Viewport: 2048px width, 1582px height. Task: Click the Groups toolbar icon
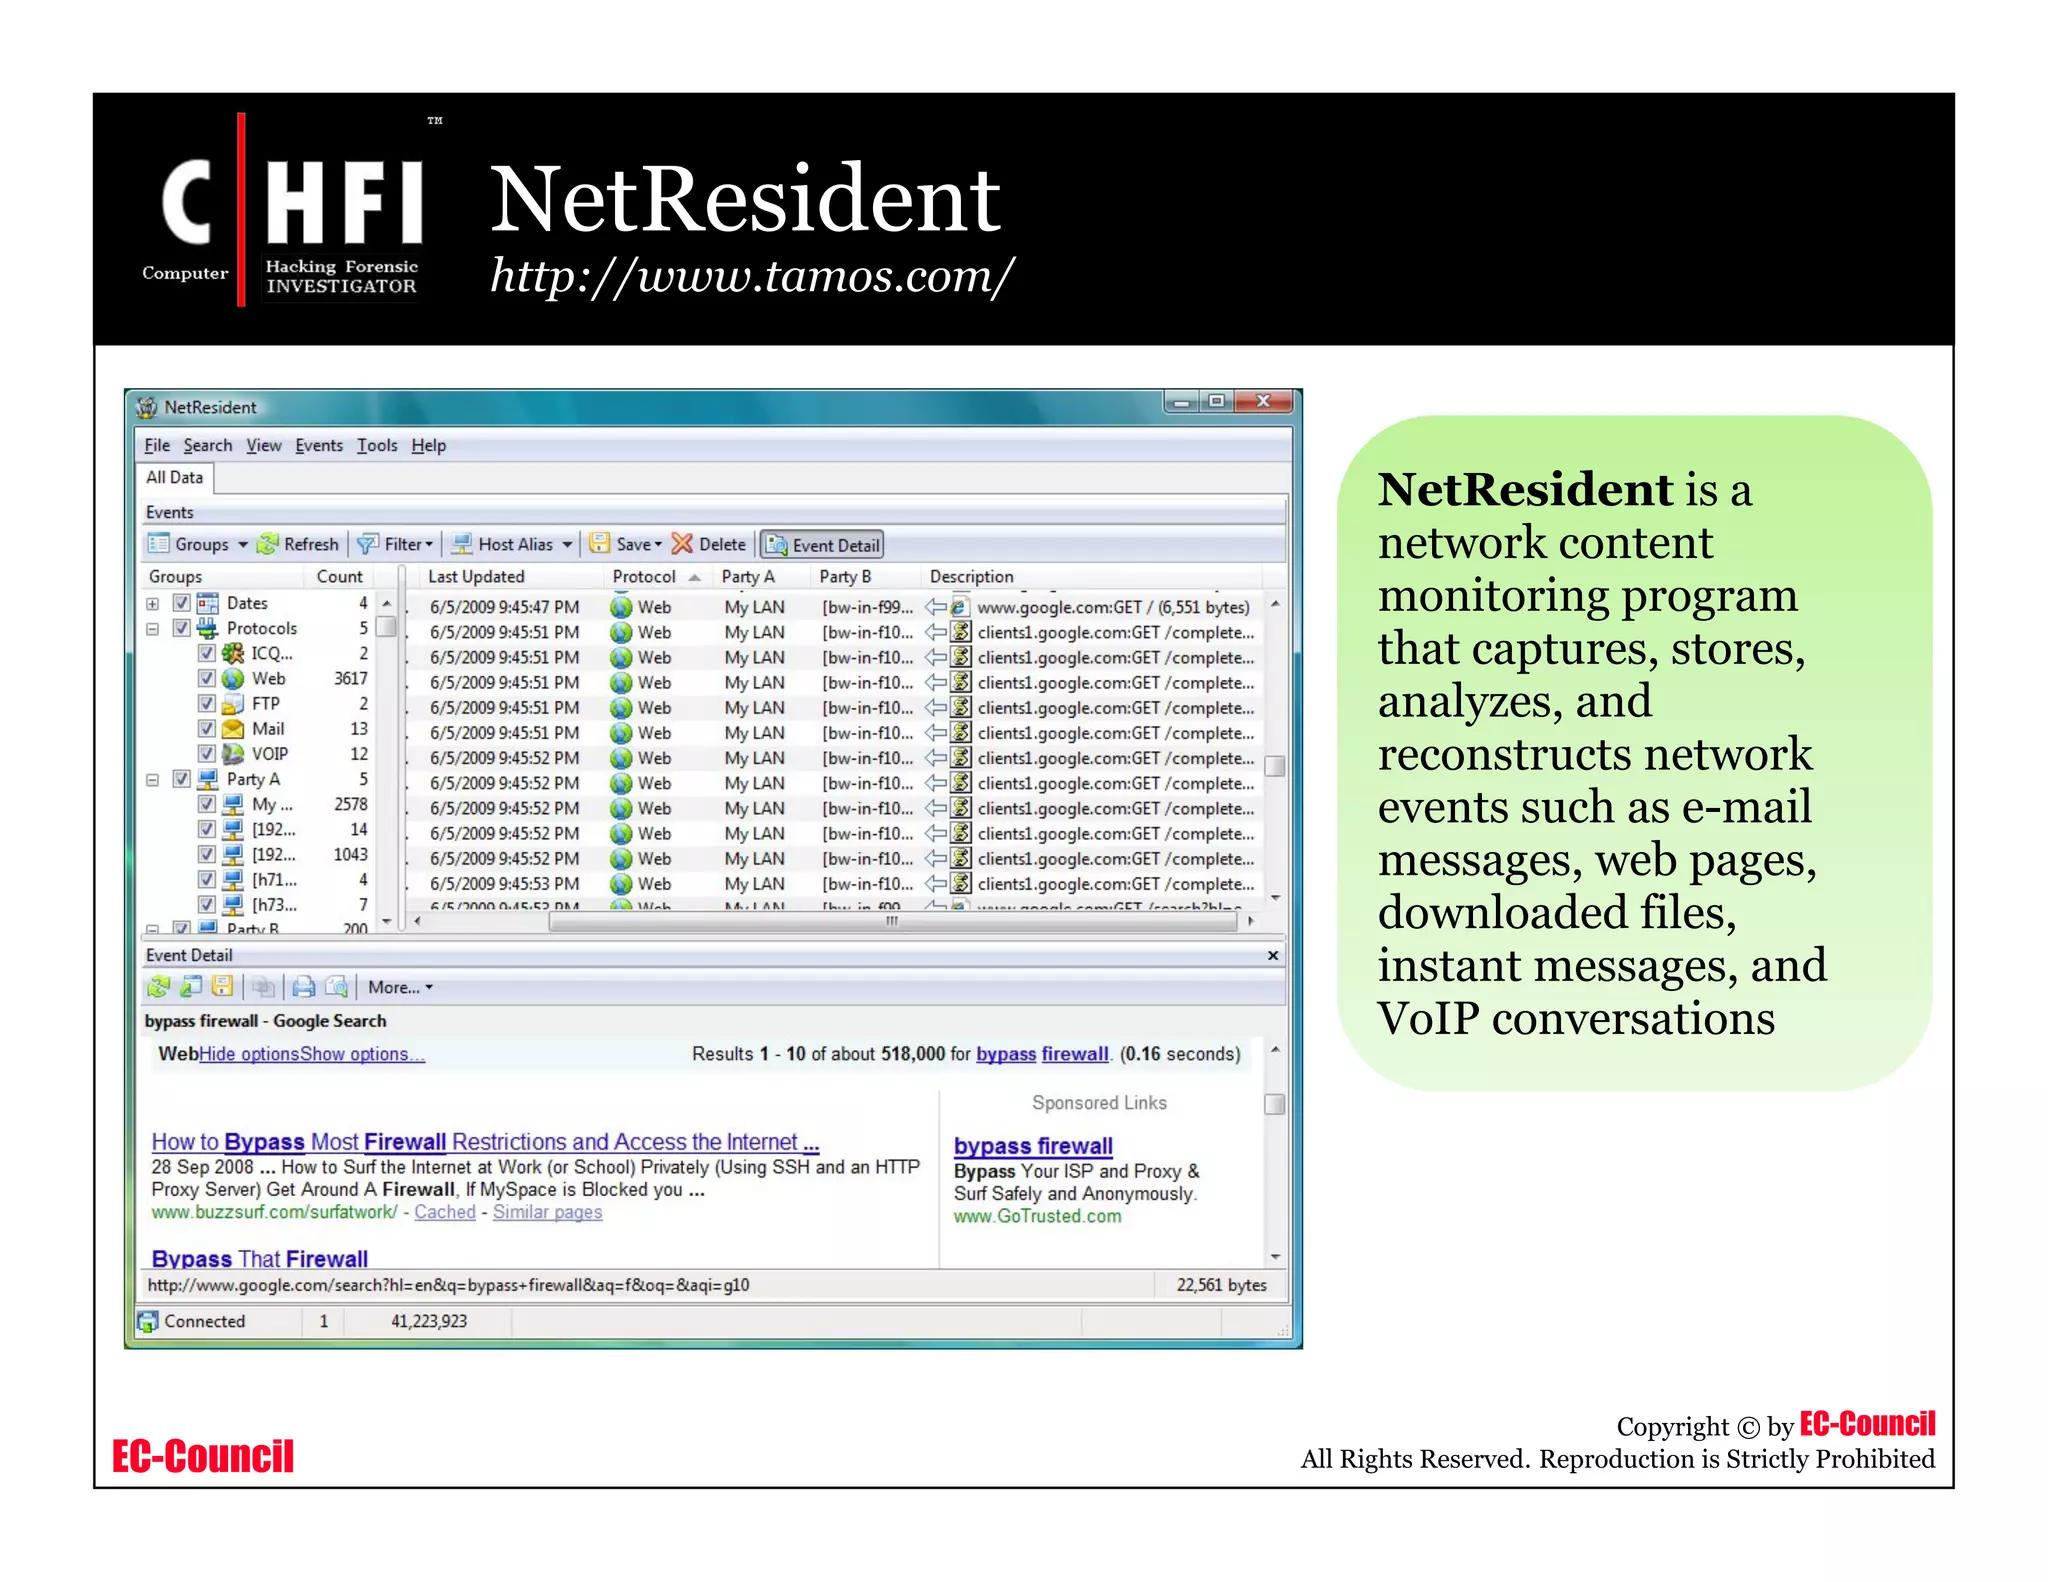point(158,544)
